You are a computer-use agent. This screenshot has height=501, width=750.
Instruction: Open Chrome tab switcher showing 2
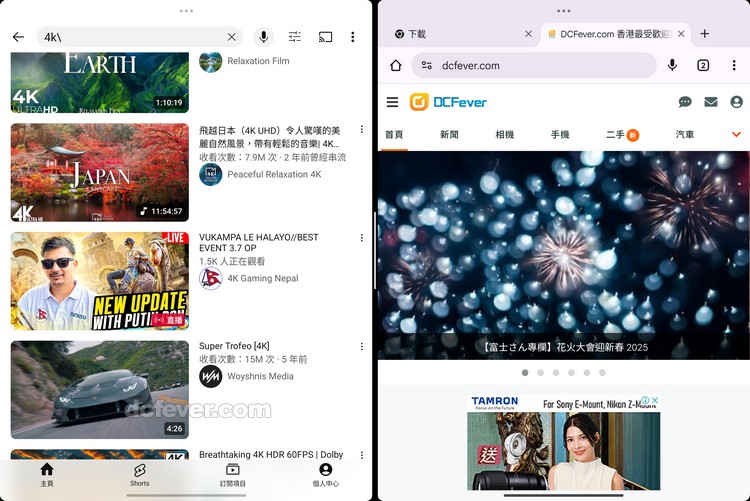(703, 66)
